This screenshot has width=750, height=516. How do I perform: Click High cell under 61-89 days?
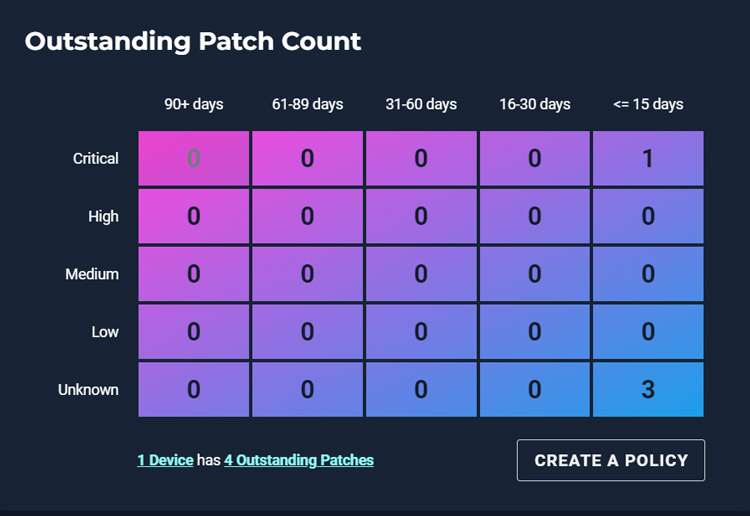point(307,216)
